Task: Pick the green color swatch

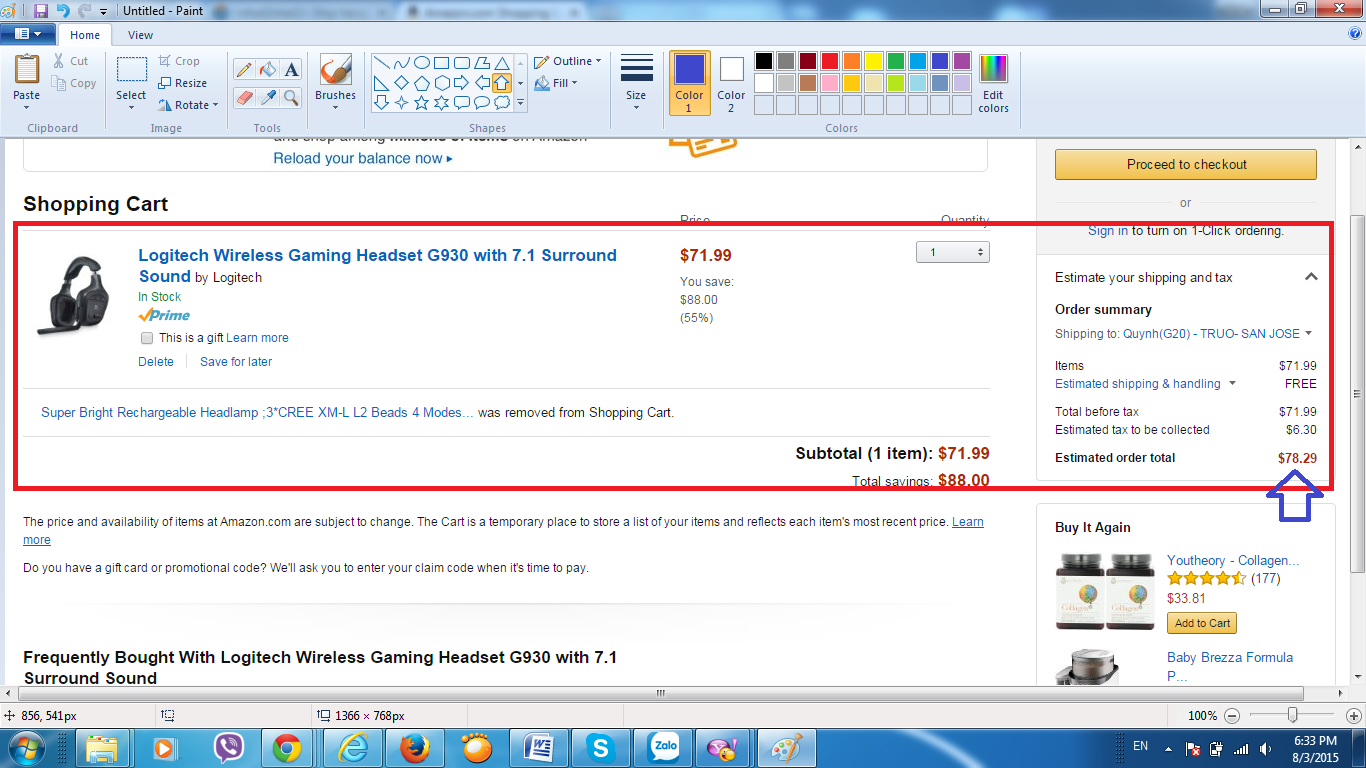Action: pyautogui.click(x=896, y=62)
